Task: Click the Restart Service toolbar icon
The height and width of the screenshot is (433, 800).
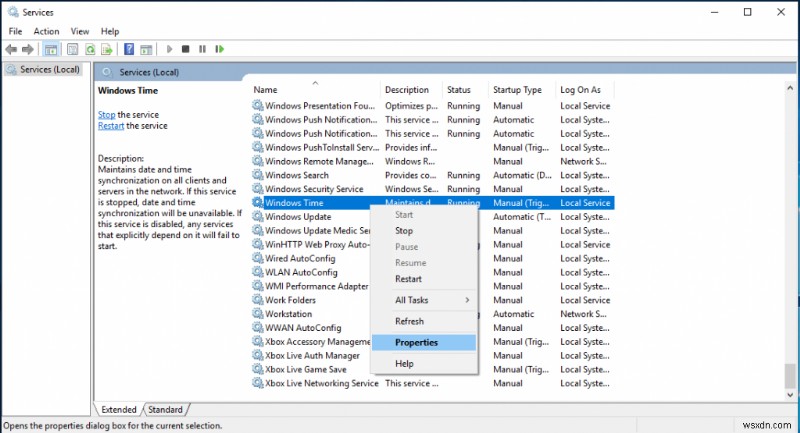Action: point(219,49)
